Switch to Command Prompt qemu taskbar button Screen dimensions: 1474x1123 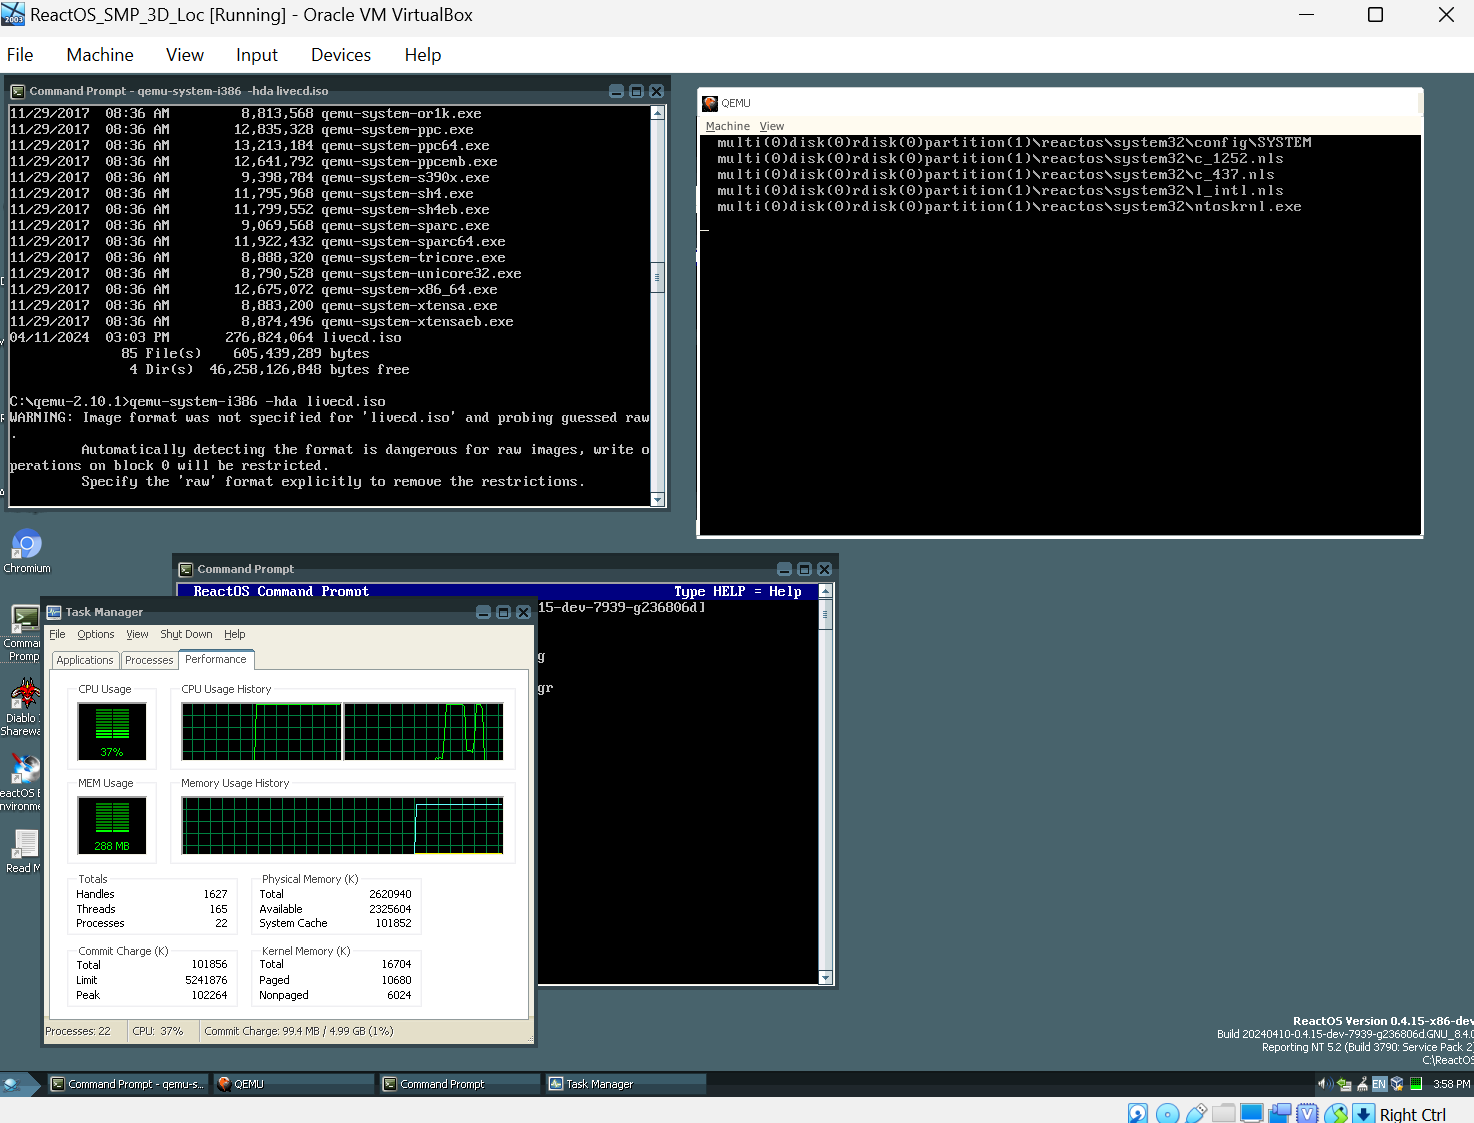(x=128, y=1084)
